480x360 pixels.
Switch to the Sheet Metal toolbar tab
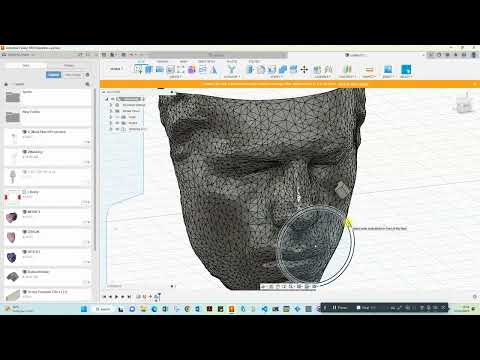pos(207,61)
